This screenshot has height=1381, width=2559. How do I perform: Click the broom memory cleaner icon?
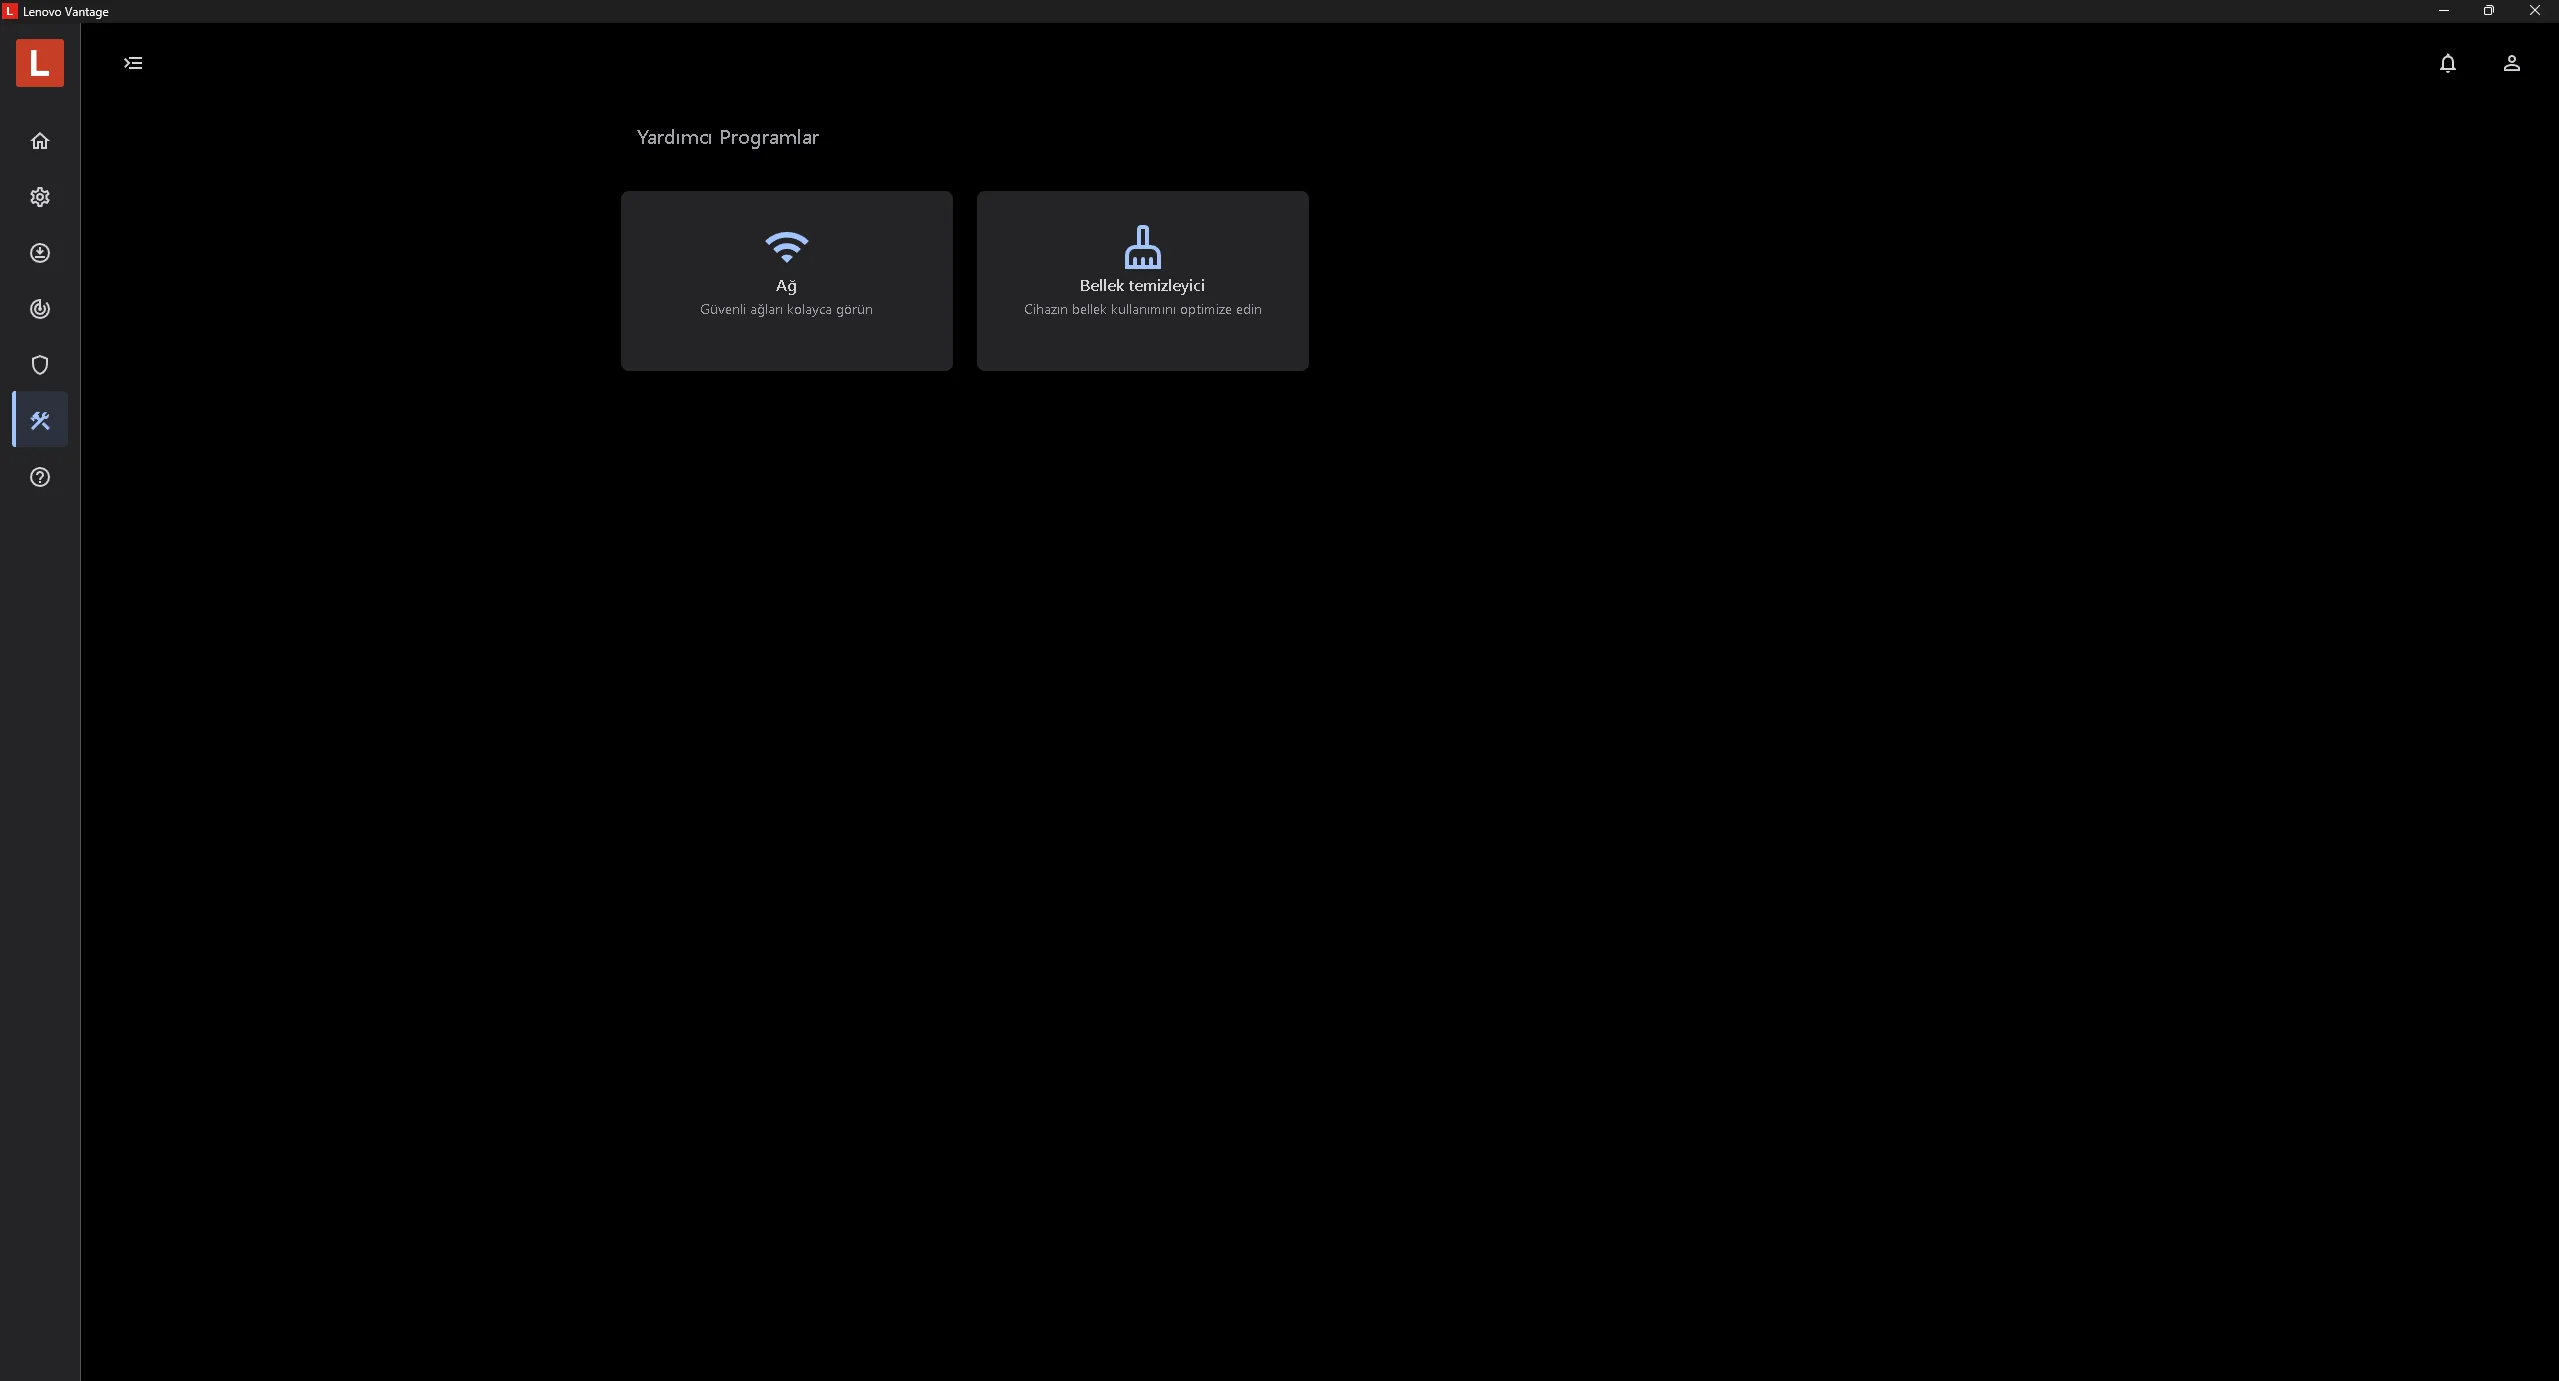[x=1142, y=246]
